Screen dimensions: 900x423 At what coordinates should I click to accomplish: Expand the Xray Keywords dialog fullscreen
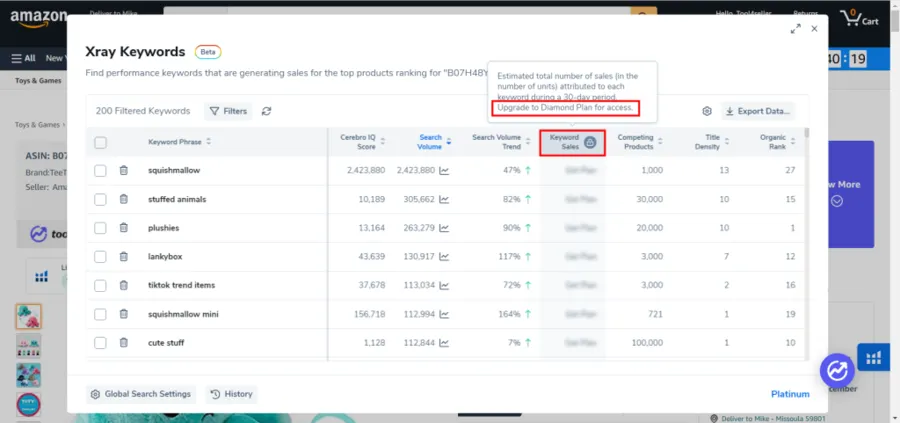tap(796, 29)
